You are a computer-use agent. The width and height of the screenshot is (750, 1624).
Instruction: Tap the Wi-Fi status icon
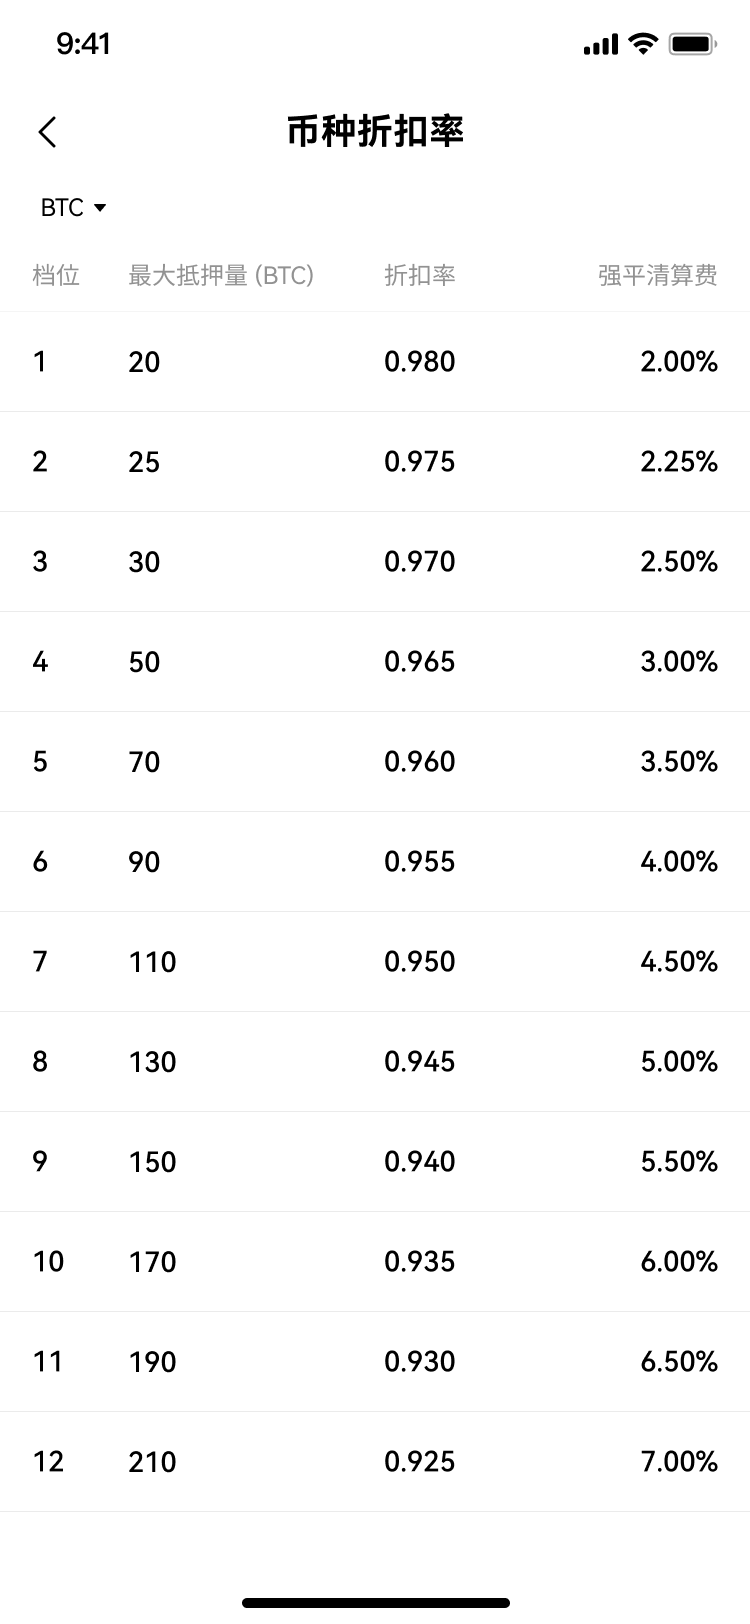(643, 44)
